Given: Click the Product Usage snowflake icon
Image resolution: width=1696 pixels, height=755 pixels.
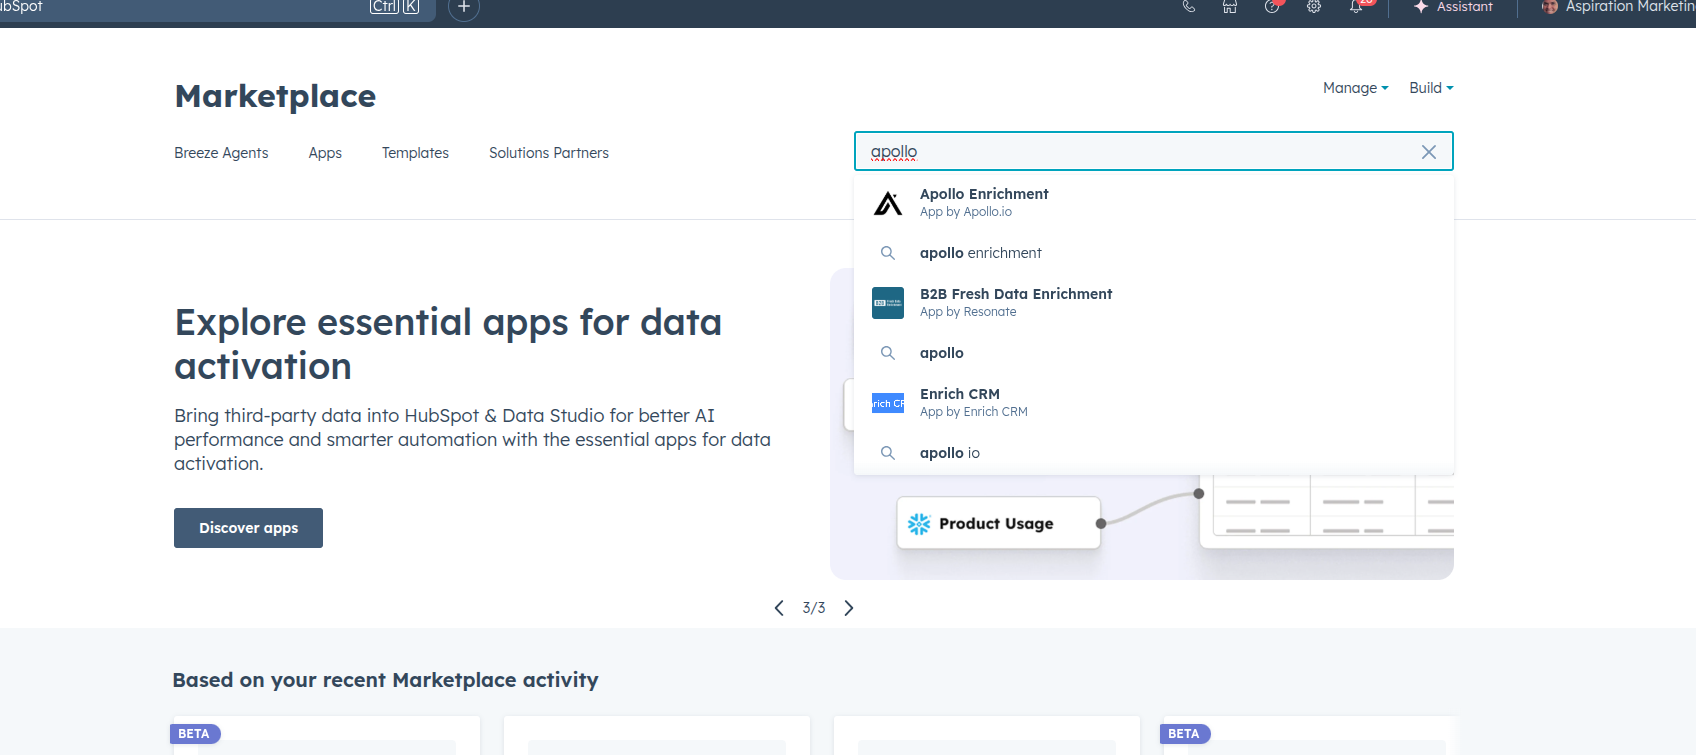Looking at the screenshot, I should pyautogui.click(x=919, y=524).
